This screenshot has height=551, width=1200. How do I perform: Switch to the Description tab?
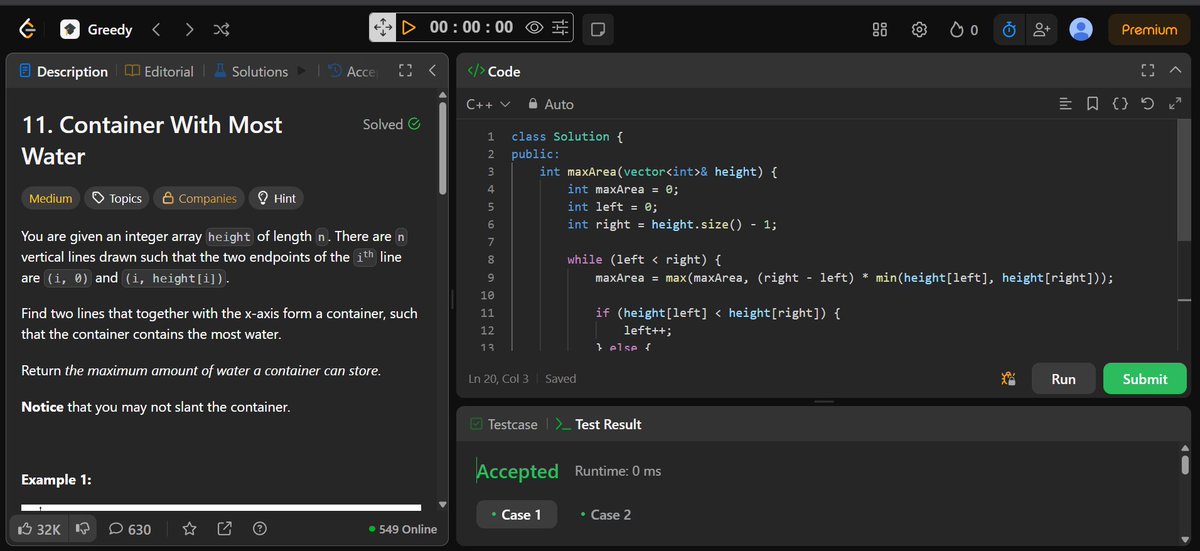pos(63,71)
